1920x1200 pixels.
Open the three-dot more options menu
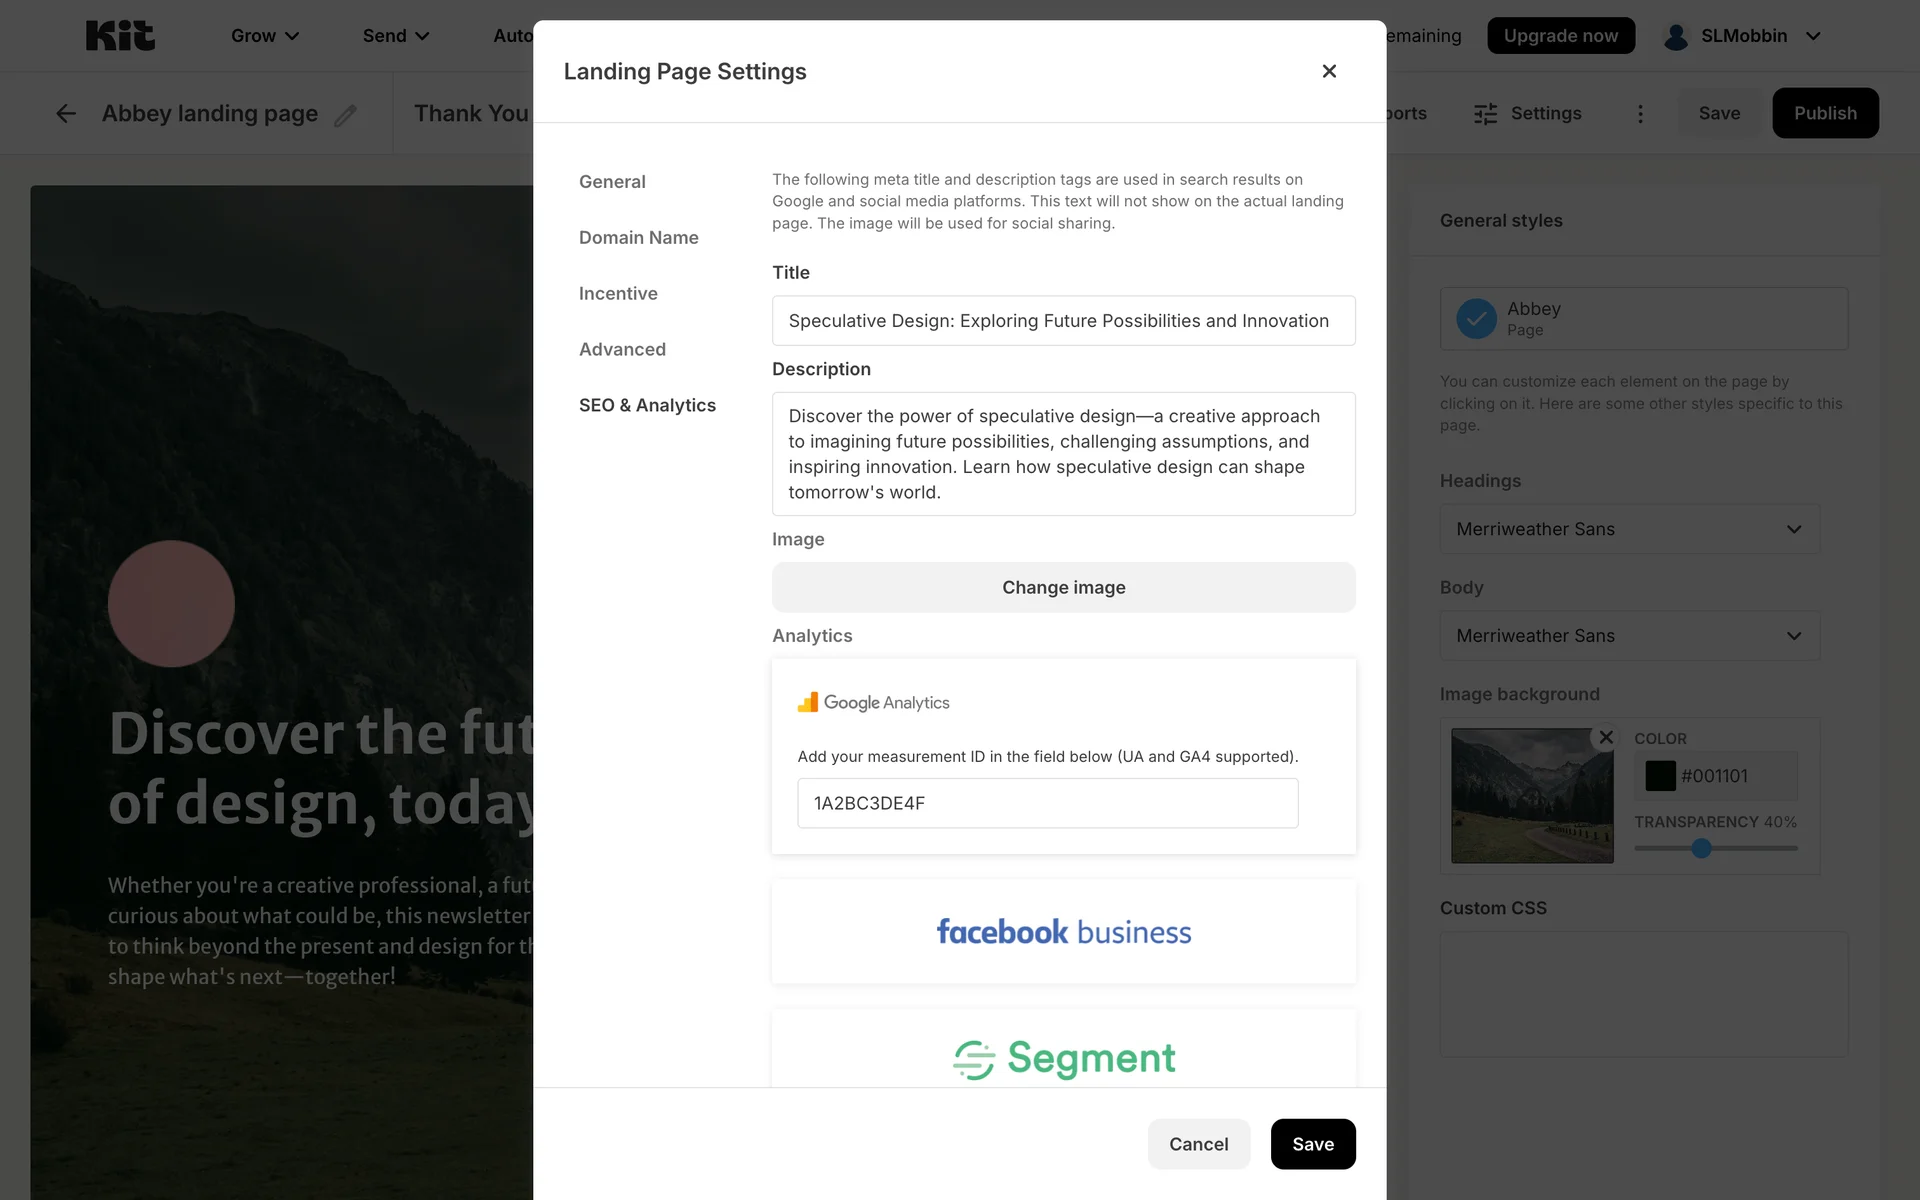click(x=1640, y=114)
